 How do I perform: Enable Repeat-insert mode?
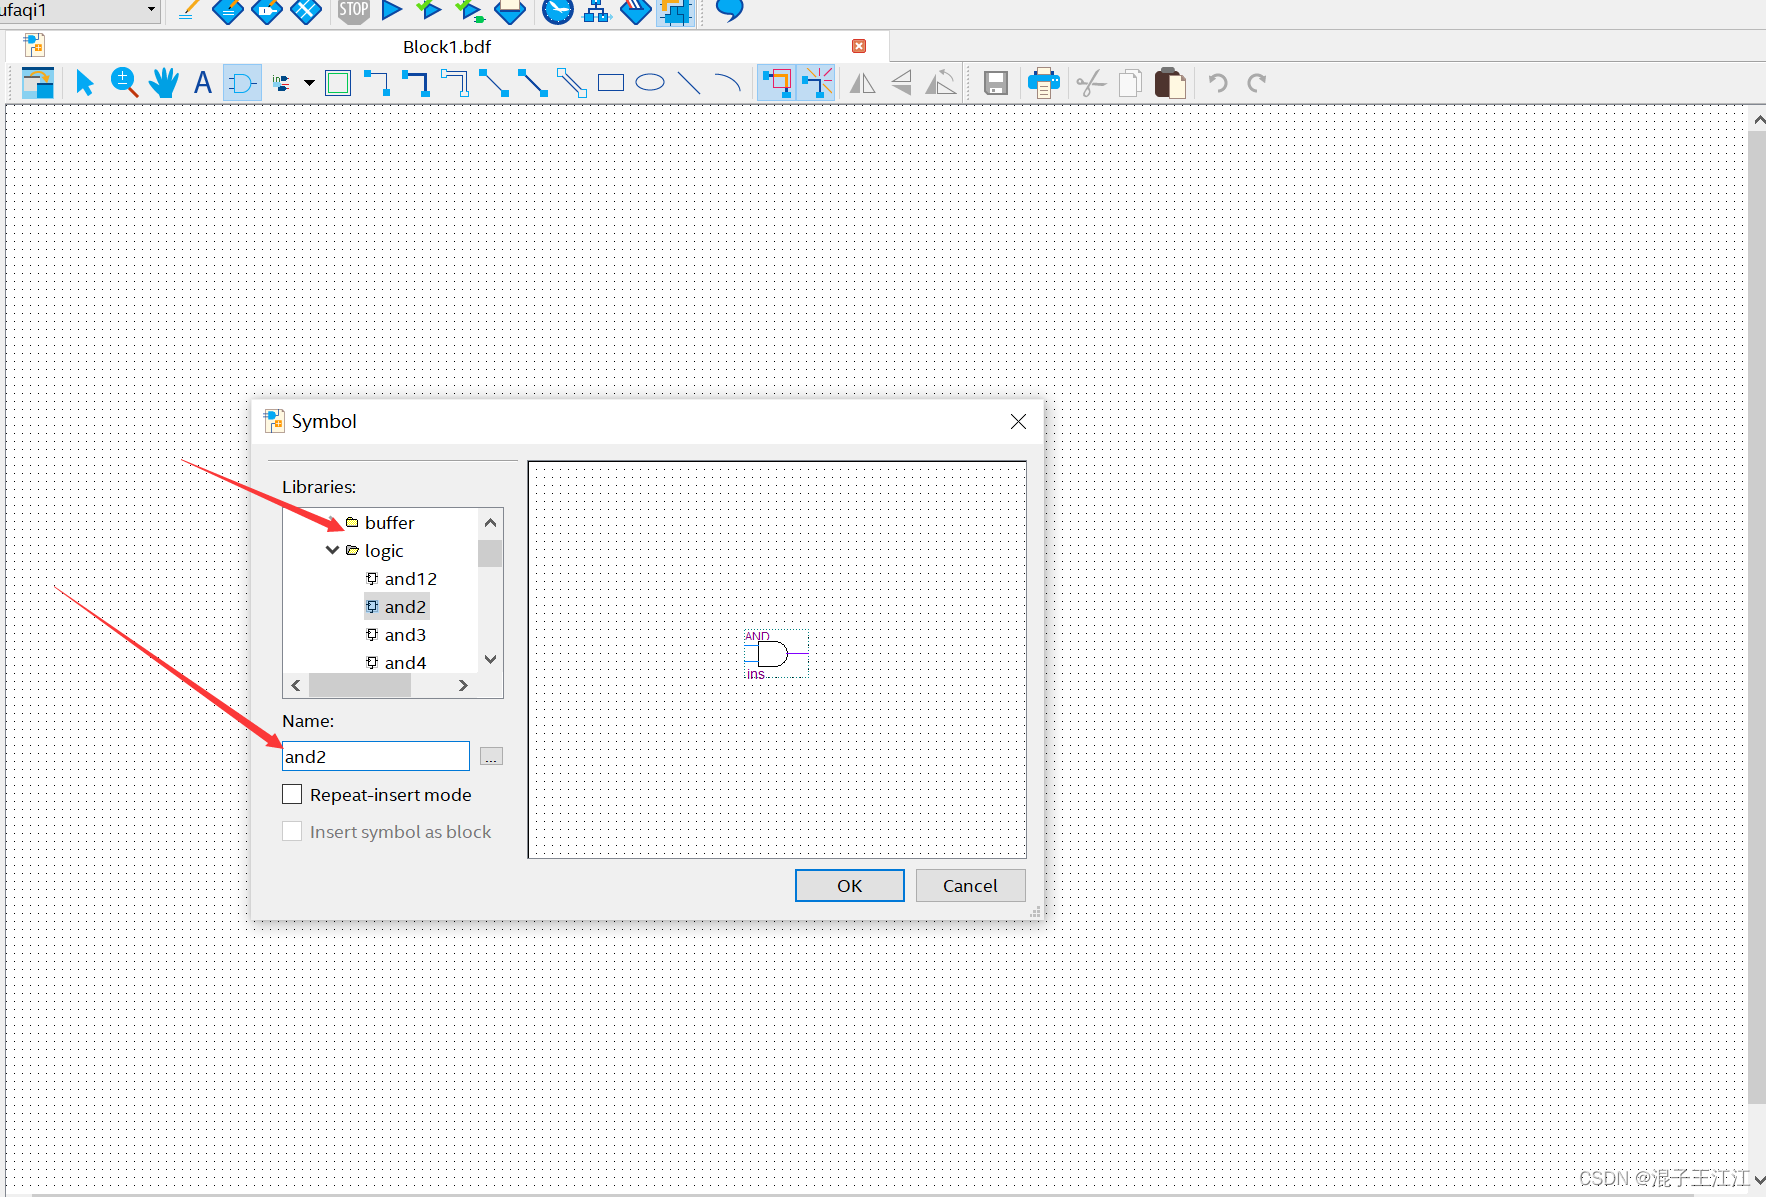click(292, 794)
